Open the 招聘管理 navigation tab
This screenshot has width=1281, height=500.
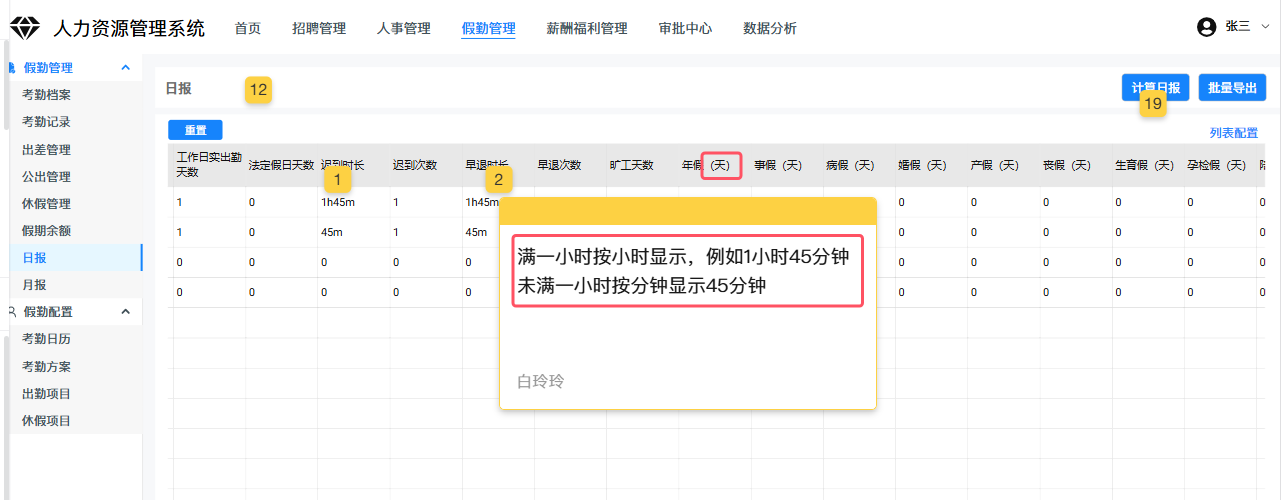click(319, 28)
